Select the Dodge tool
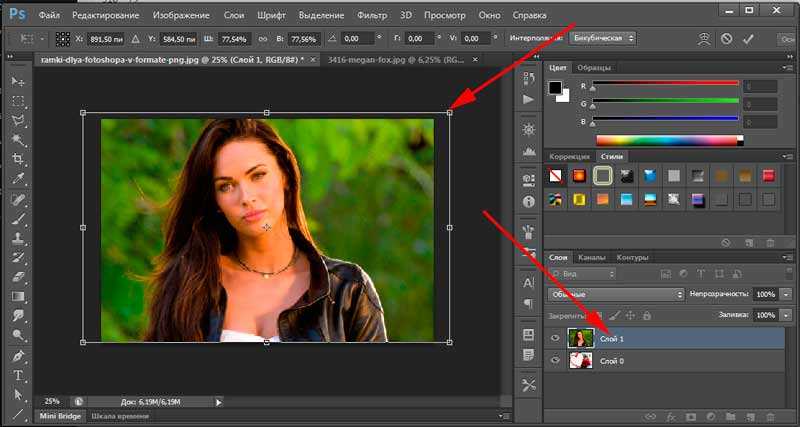Image resolution: width=800 pixels, height=427 pixels. coord(18,335)
